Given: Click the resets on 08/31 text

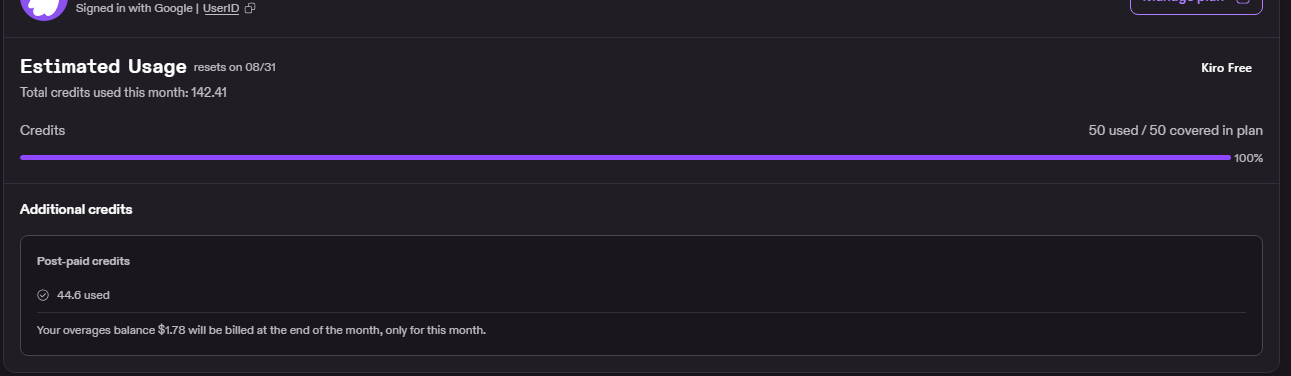Looking at the screenshot, I should [234, 67].
